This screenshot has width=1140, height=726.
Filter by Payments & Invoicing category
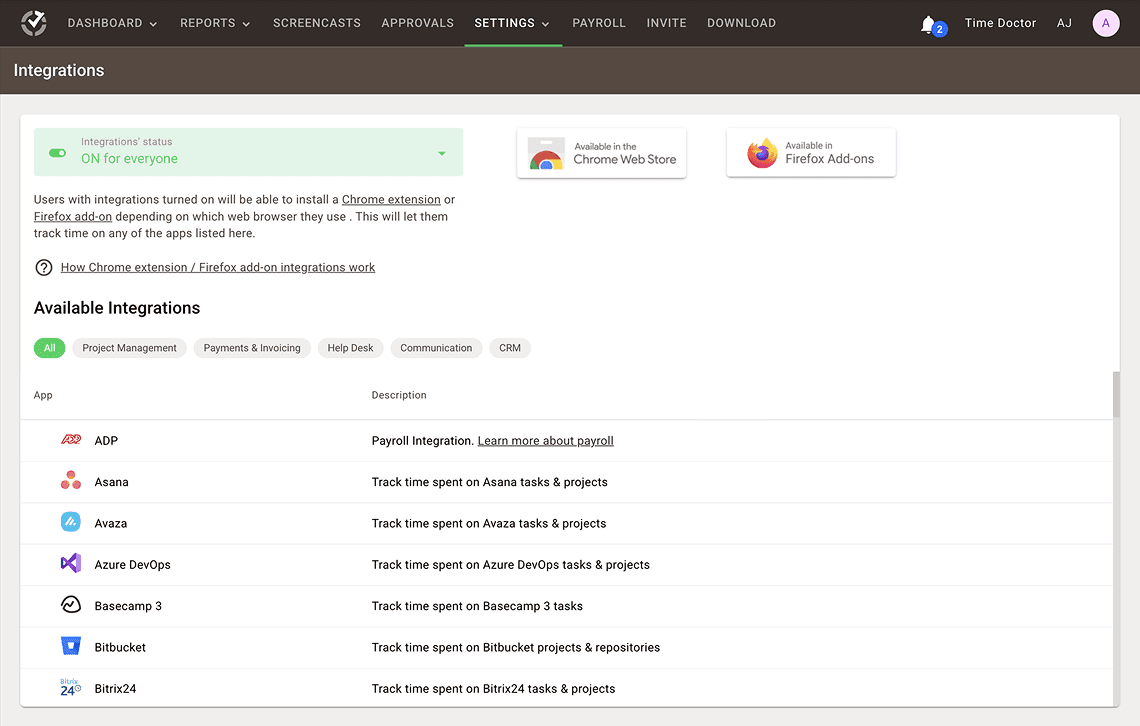tap(252, 348)
